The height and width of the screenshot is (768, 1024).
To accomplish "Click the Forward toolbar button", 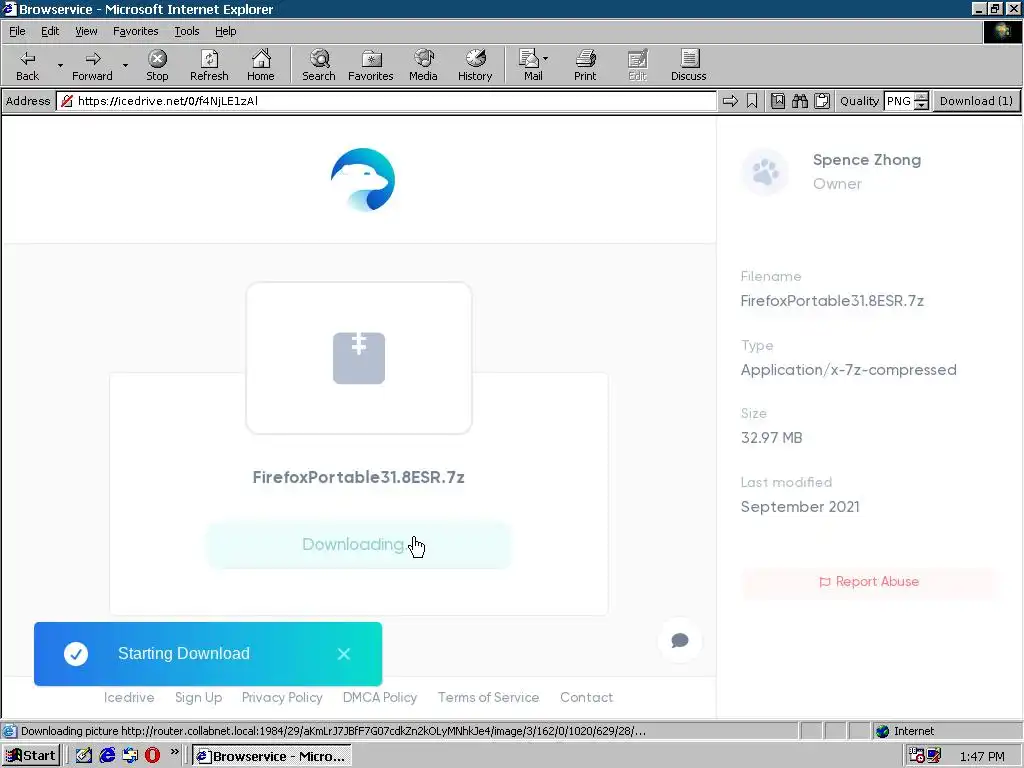I will click(x=92, y=65).
